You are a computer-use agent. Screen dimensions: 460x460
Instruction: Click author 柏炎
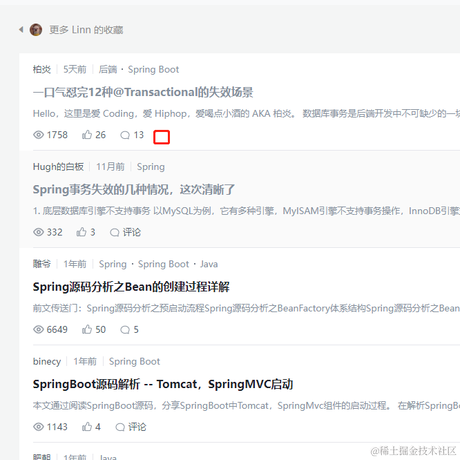pyautogui.click(x=42, y=69)
